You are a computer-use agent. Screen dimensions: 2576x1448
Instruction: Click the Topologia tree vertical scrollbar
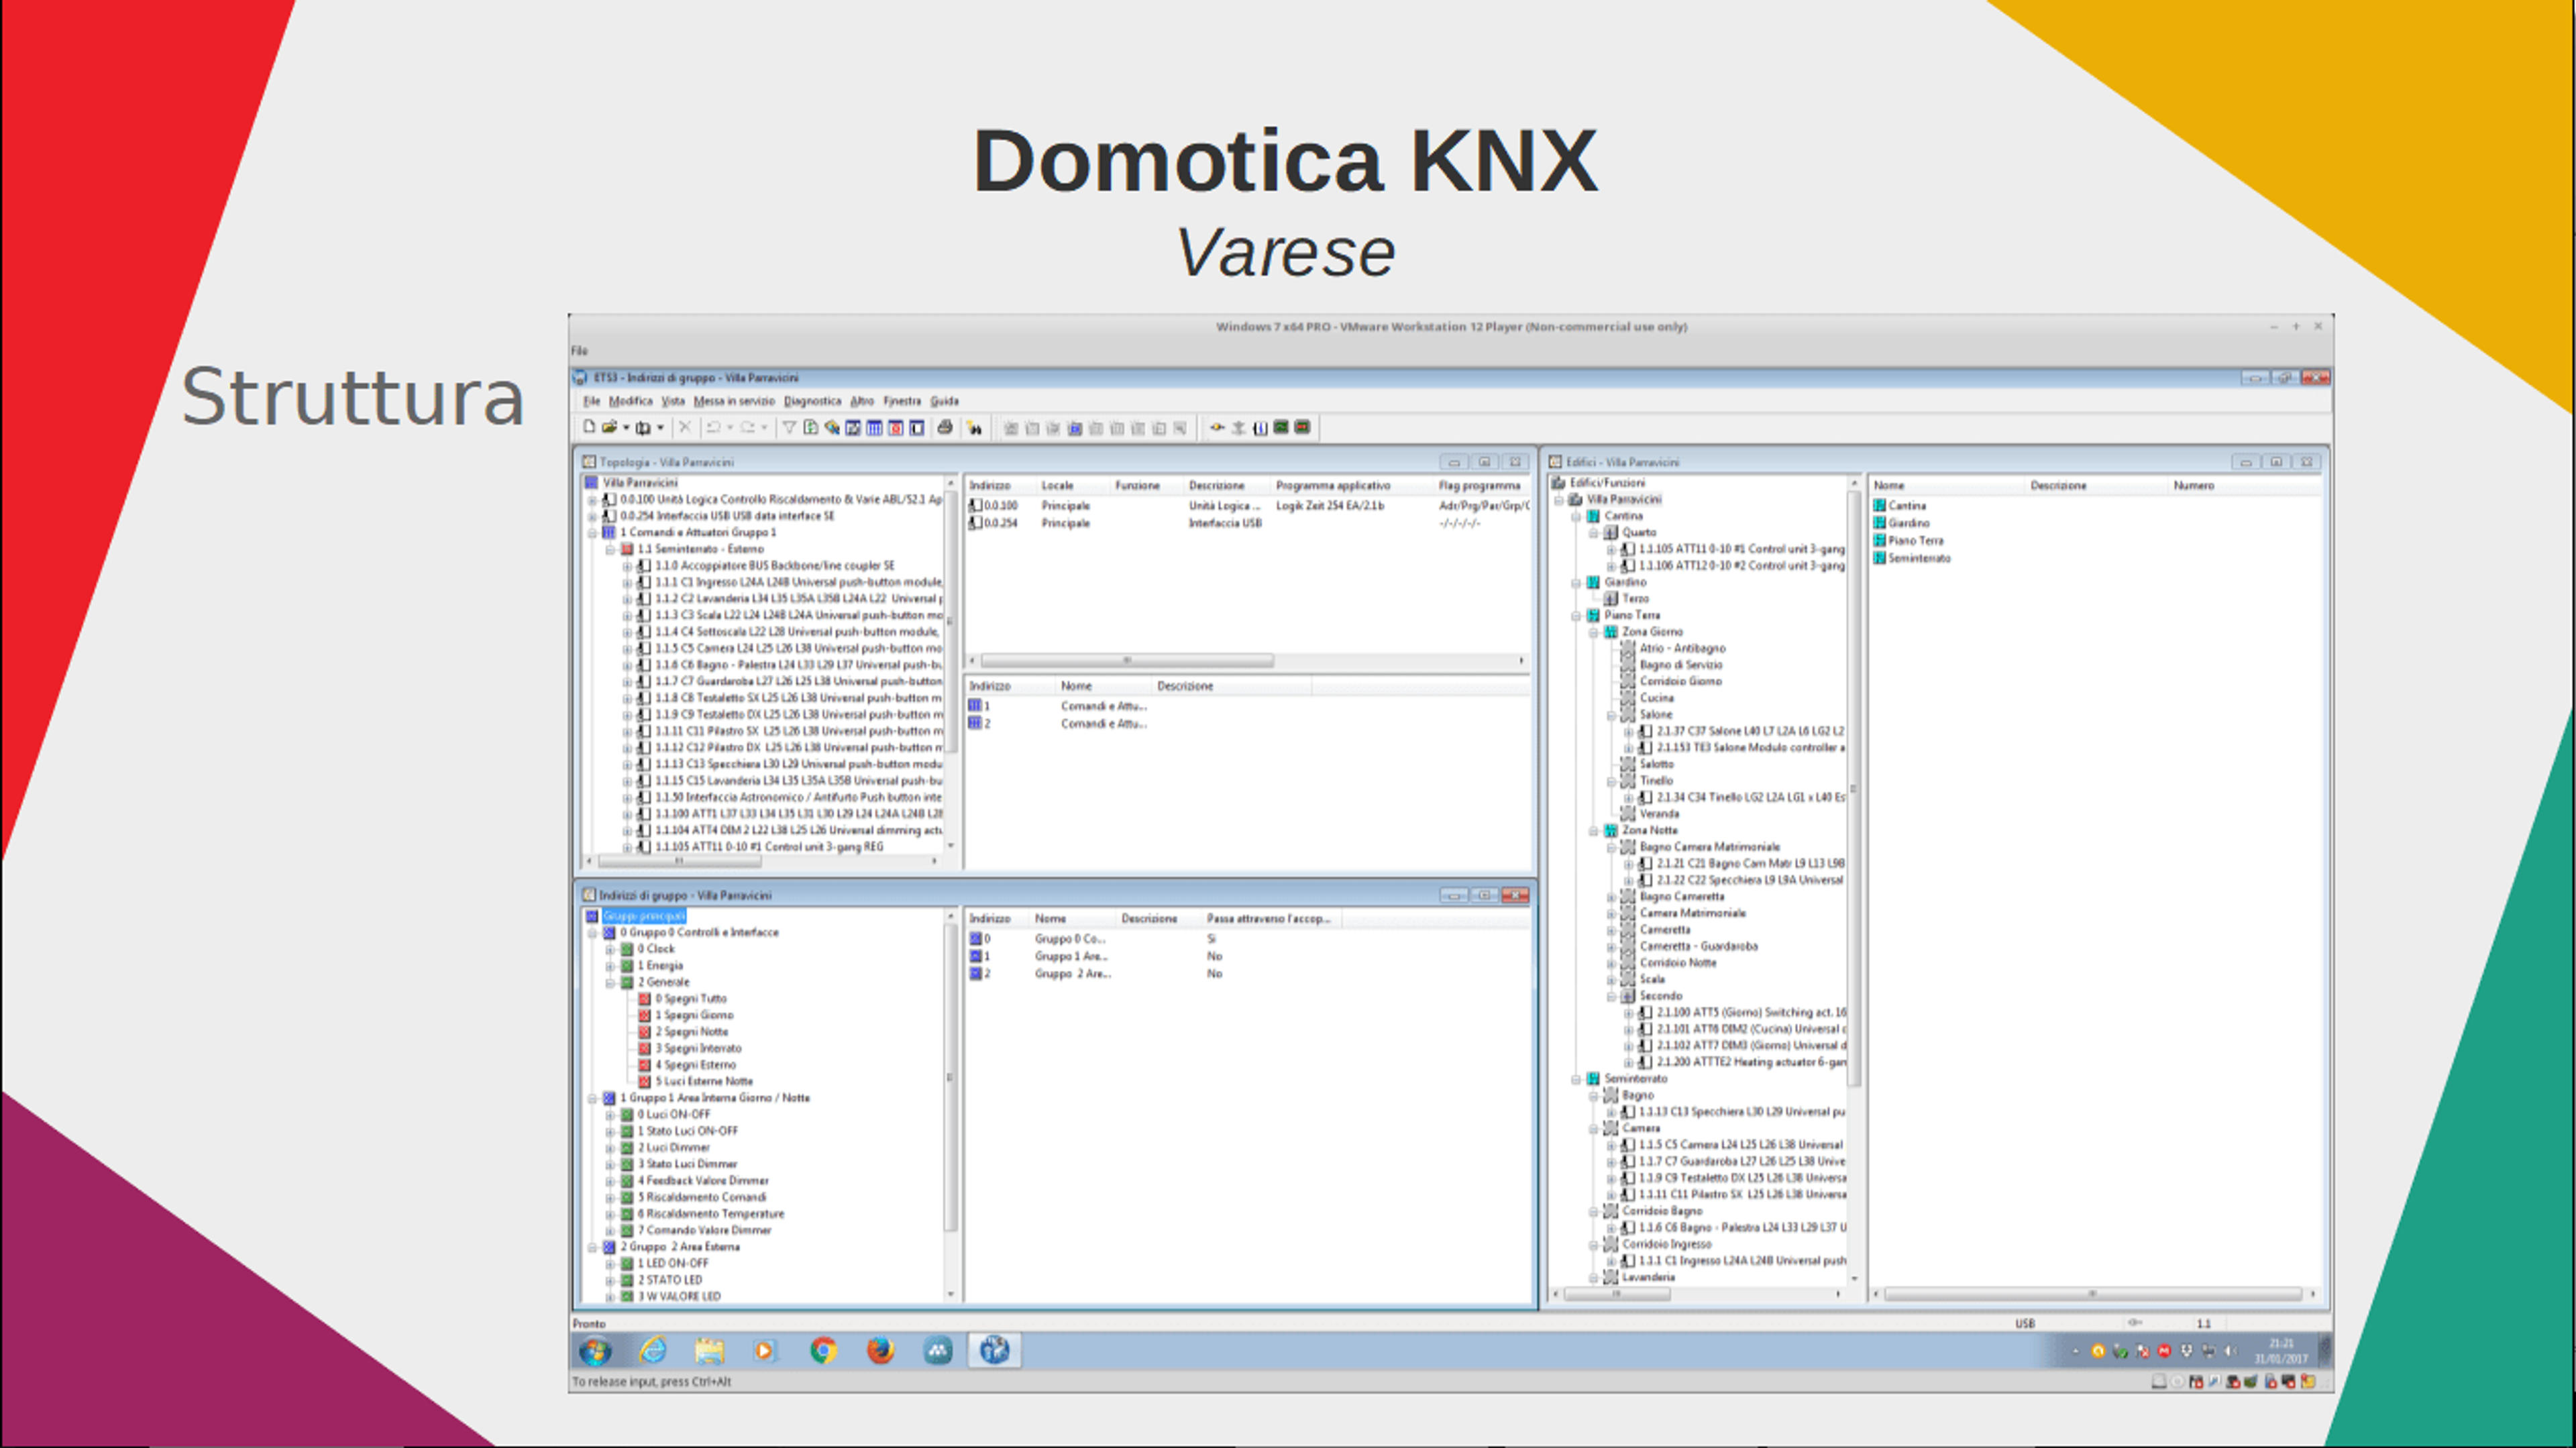click(x=951, y=665)
